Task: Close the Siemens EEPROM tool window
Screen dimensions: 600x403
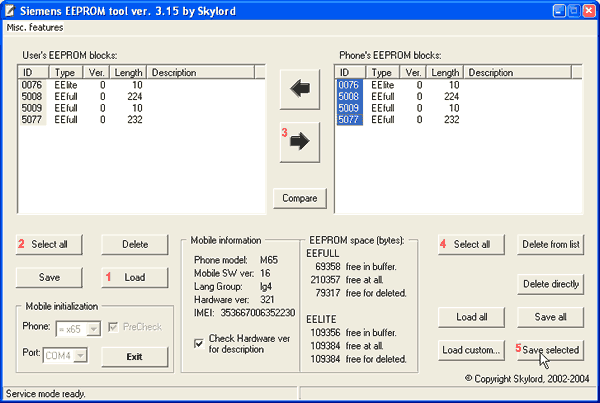Action: click(x=589, y=11)
